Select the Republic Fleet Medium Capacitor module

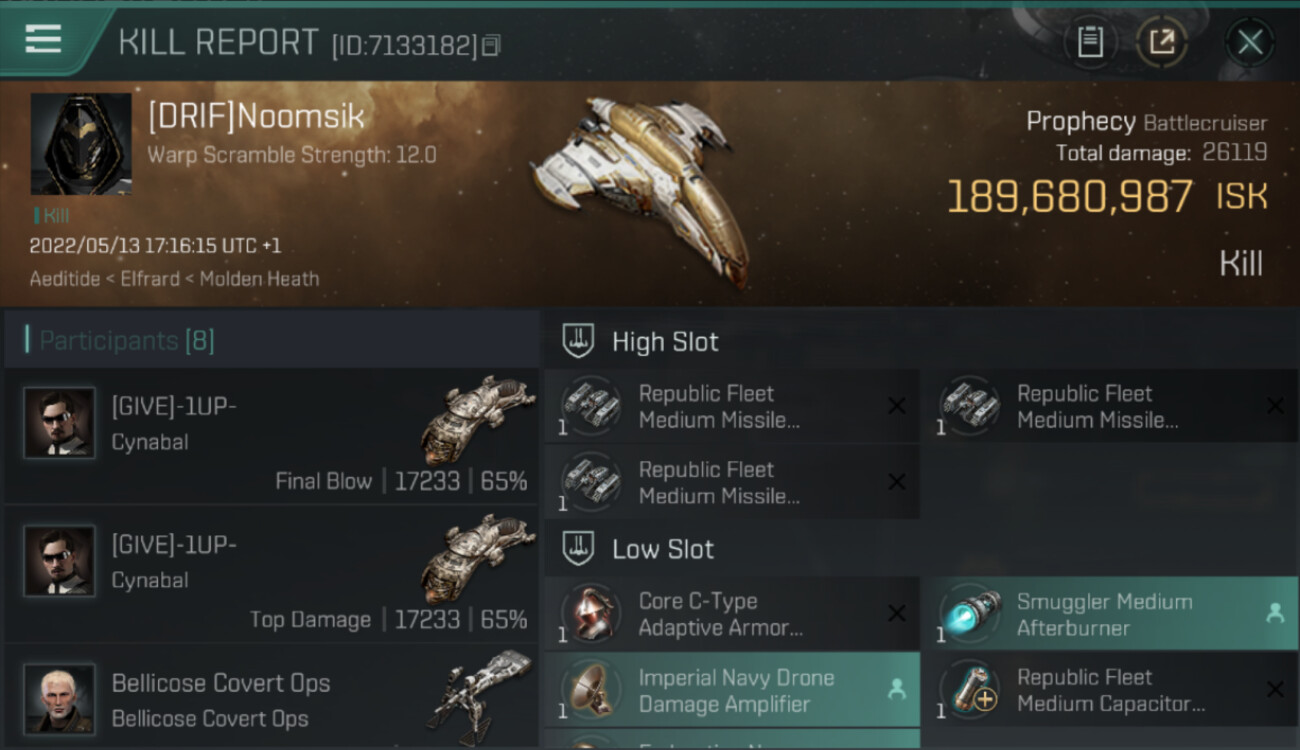[x=1109, y=690]
